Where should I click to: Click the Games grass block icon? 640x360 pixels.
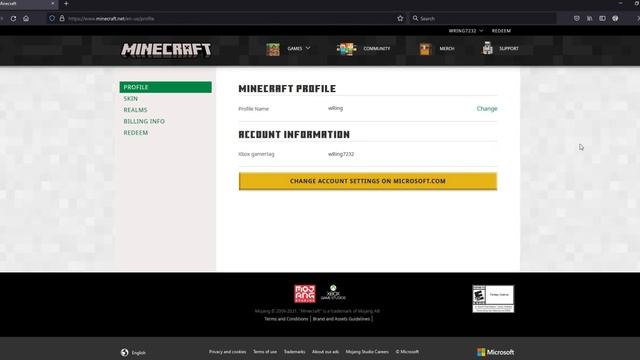point(273,49)
